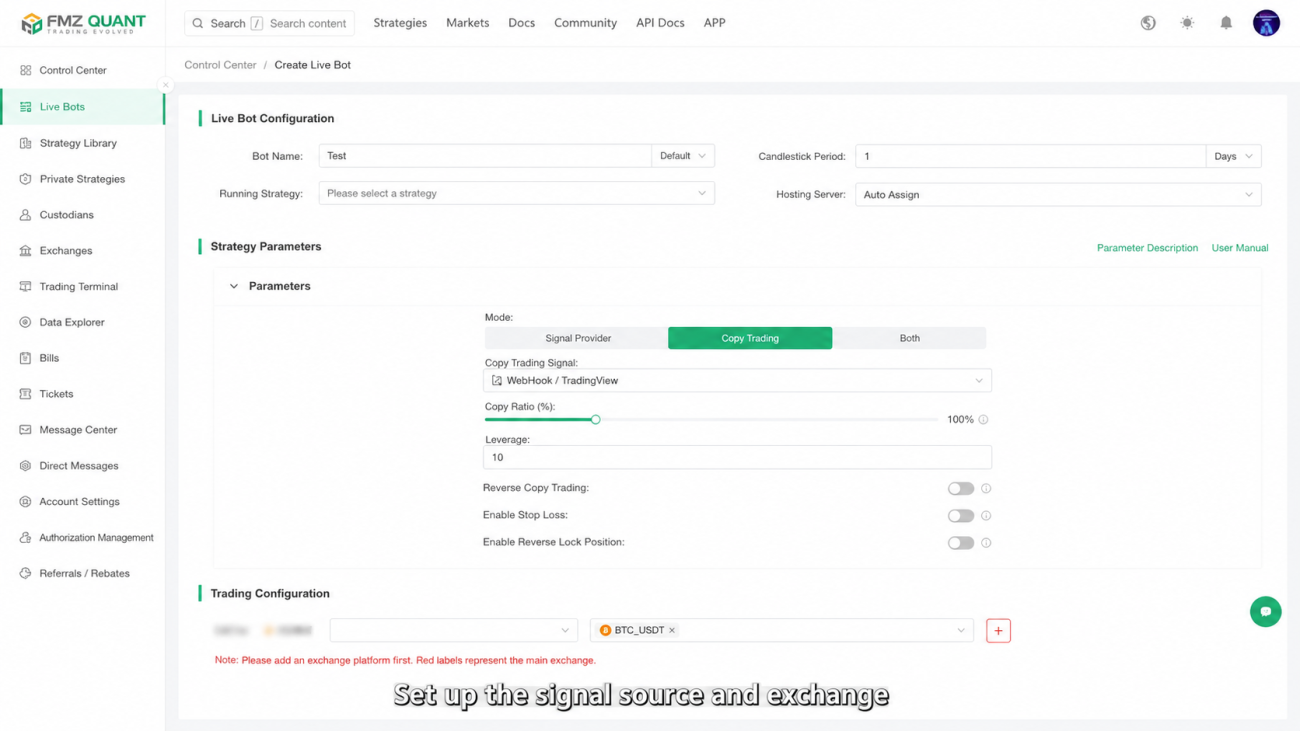Click the Copy Ratio slider track
This screenshot has width=1300, height=731.
[x=711, y=420]
